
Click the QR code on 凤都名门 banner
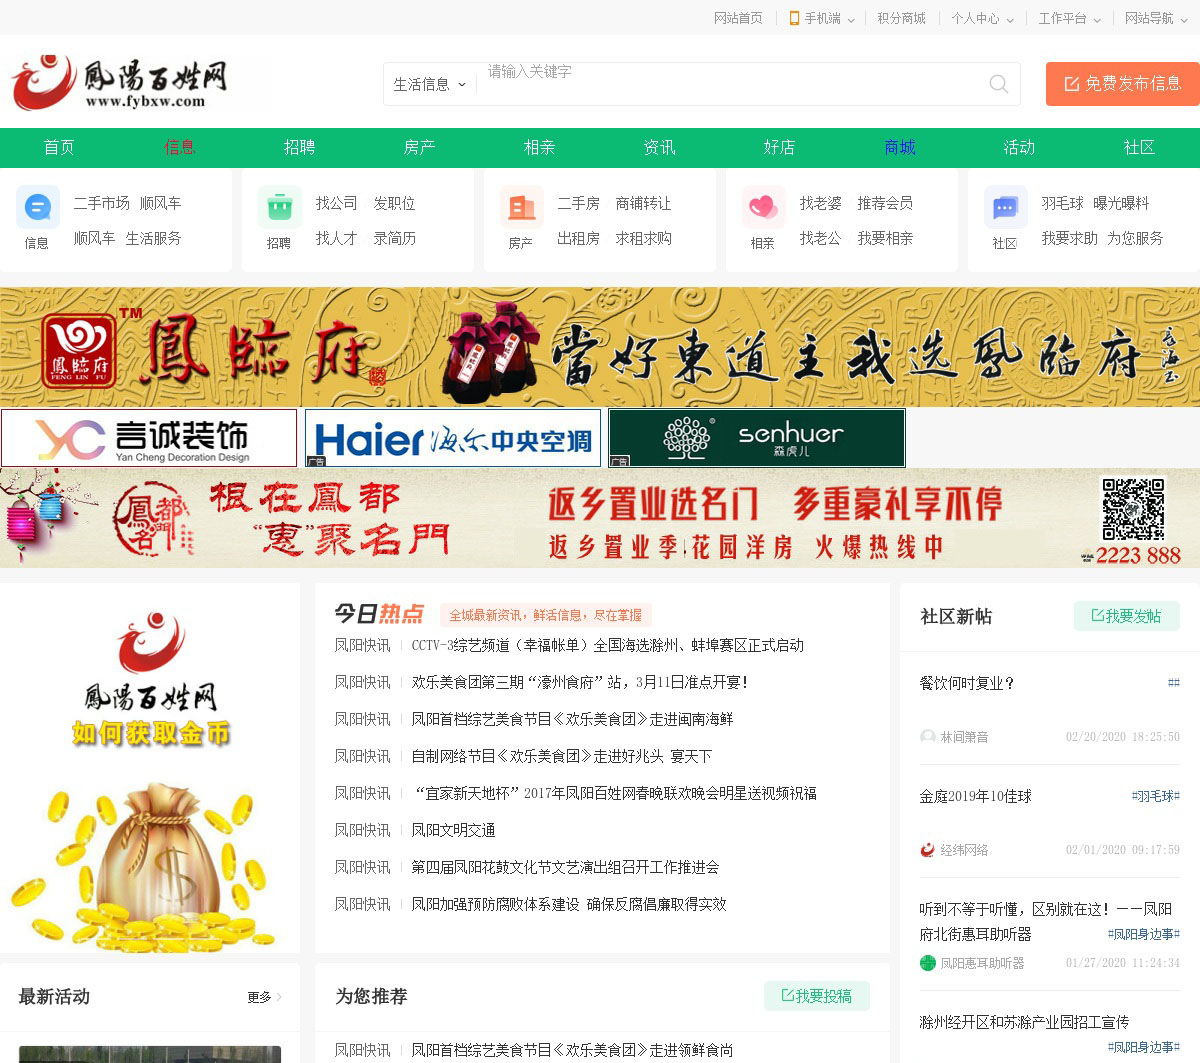point(1133,509)
